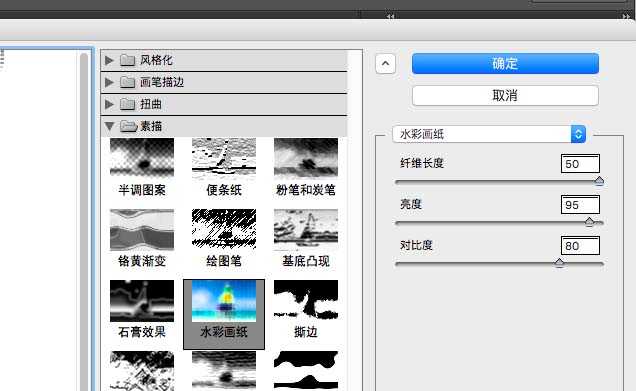Open the 水彩画纸 filter dropdown
This screenshot has height=391, width=636.
489,134
